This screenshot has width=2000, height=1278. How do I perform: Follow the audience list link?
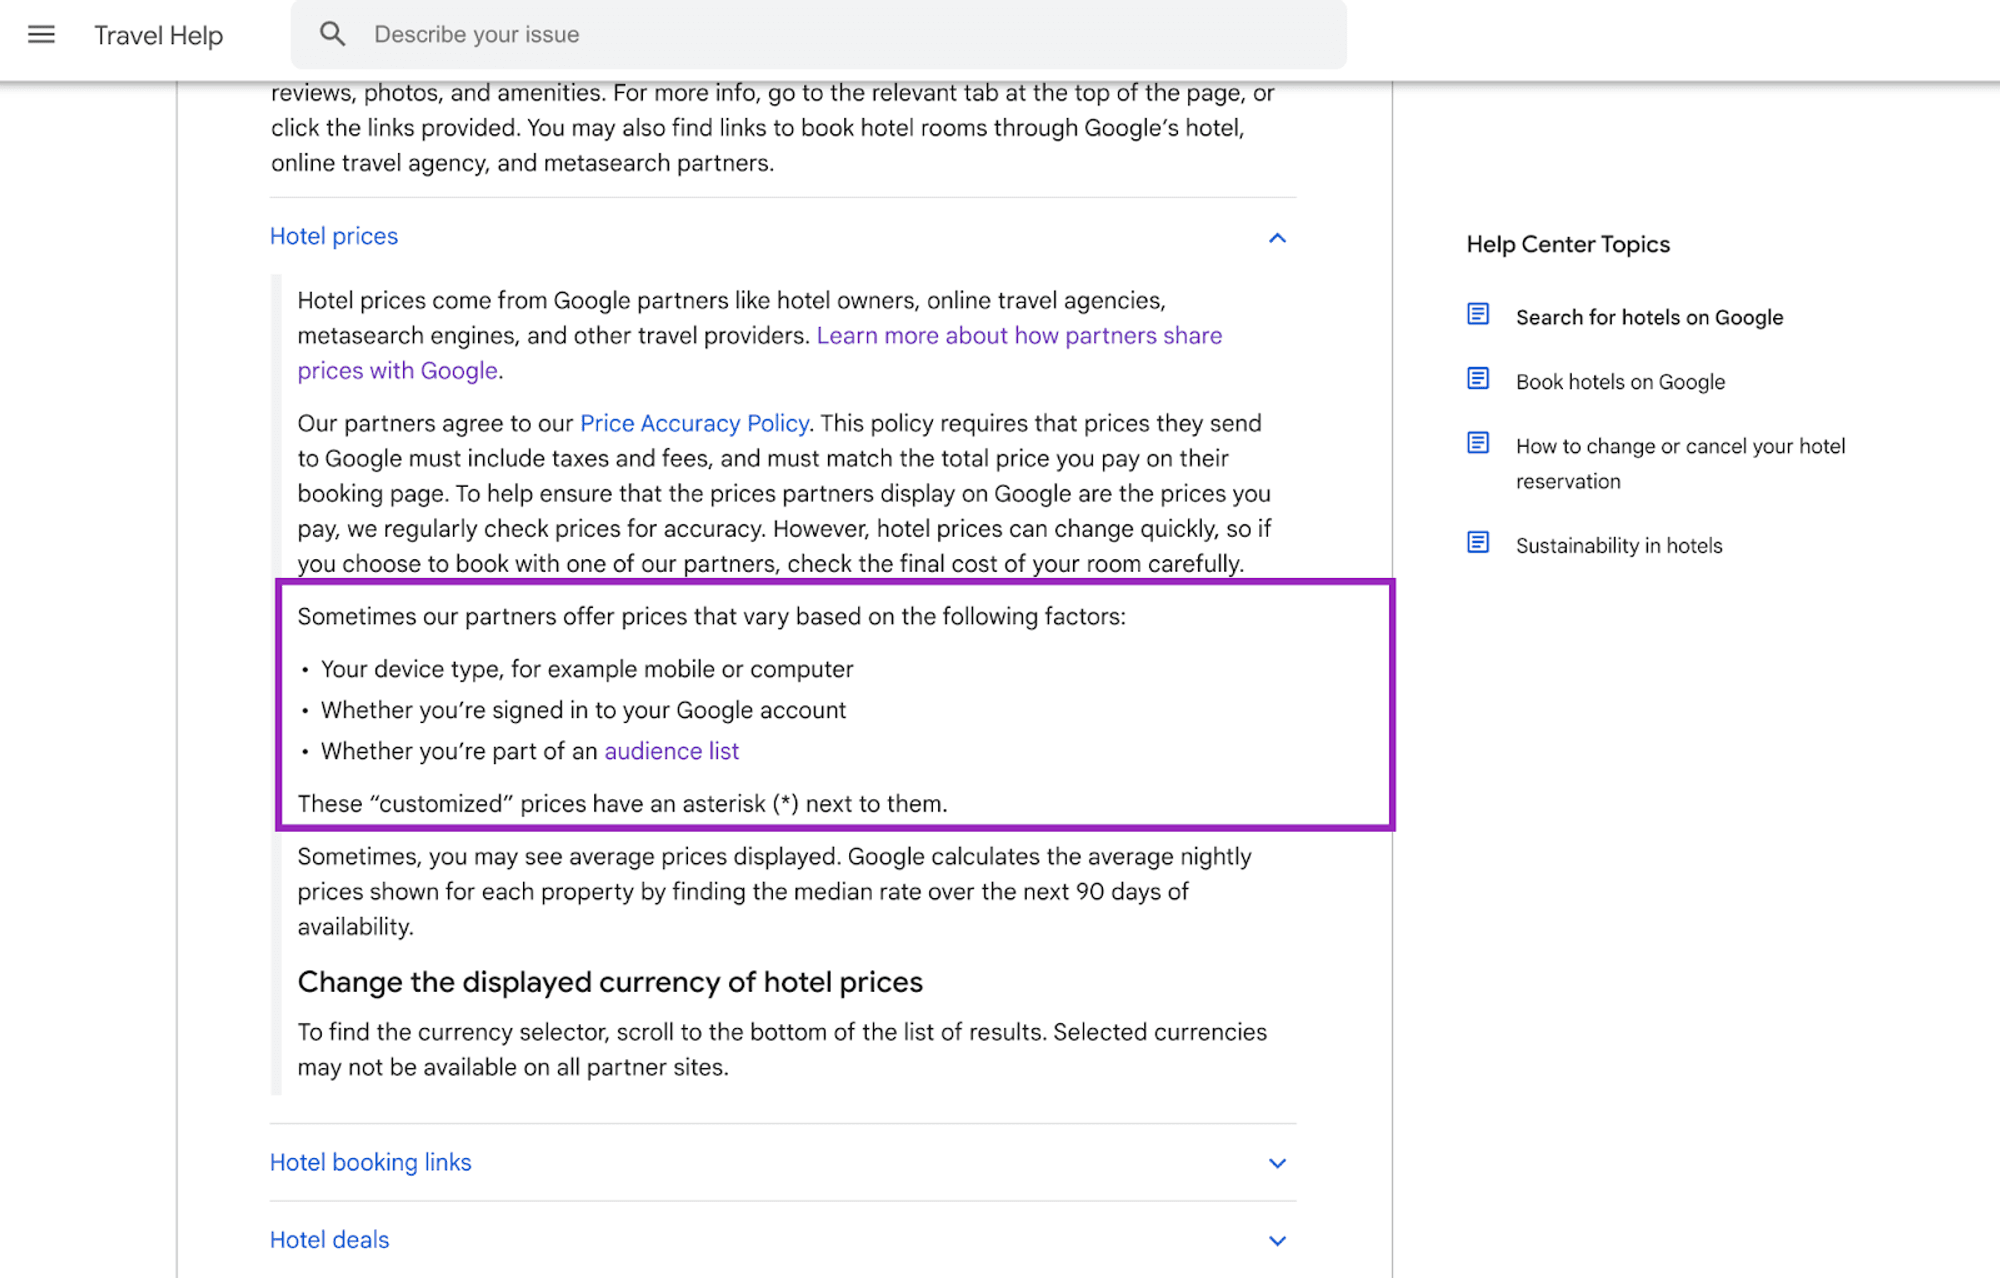pos(671,752)
